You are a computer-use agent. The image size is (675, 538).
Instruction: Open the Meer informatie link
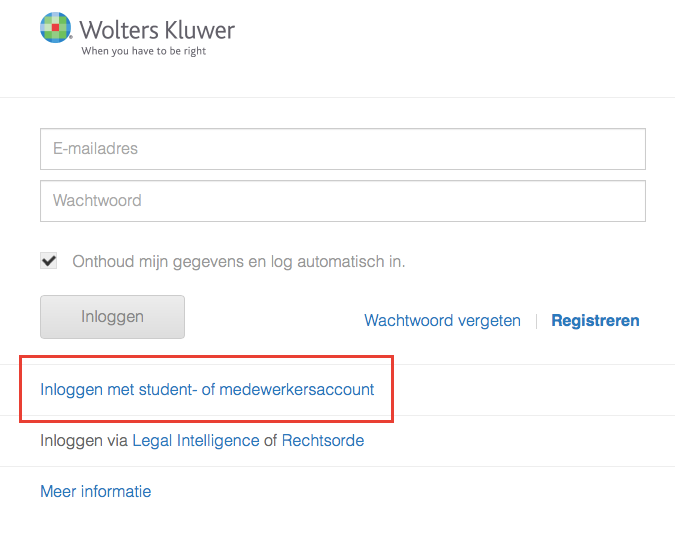coord(96,492)
